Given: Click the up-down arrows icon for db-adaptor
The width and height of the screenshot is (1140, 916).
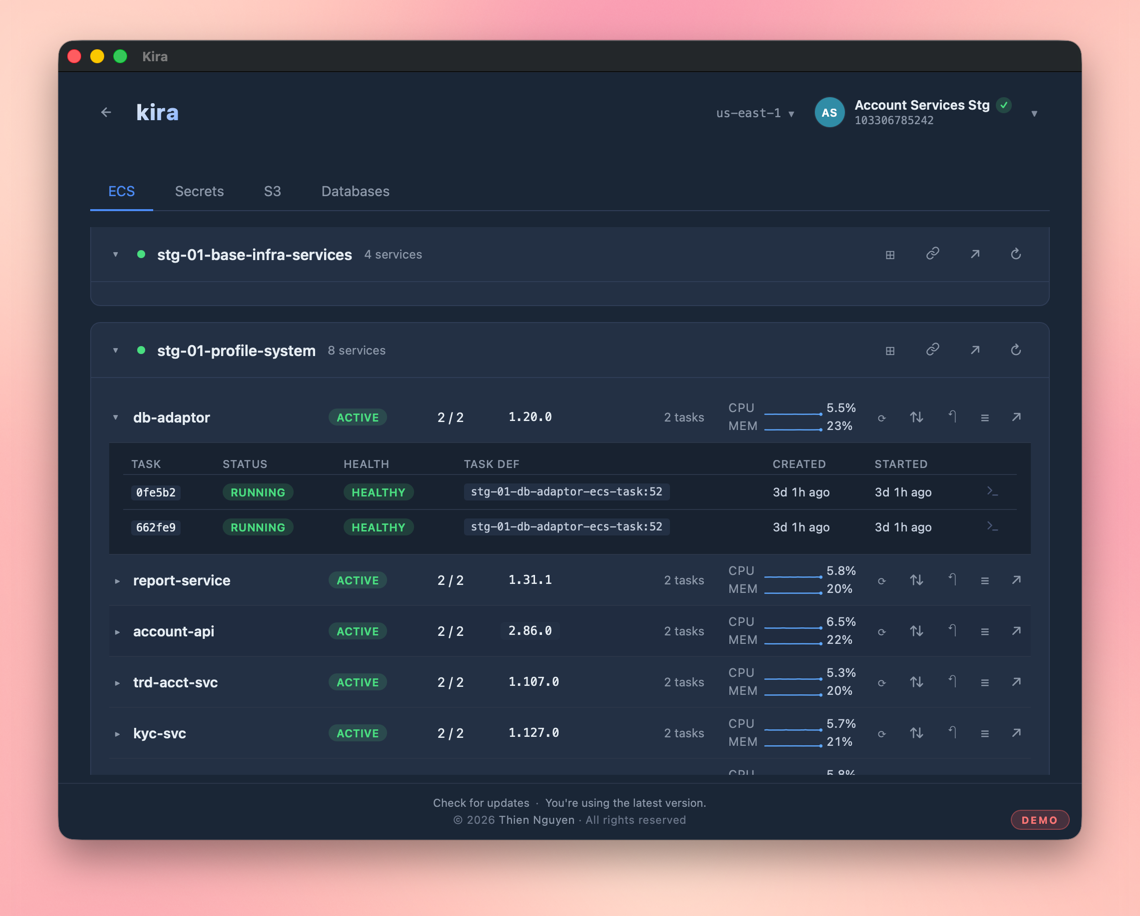Looking at the screenshot, I should point(916,417).
